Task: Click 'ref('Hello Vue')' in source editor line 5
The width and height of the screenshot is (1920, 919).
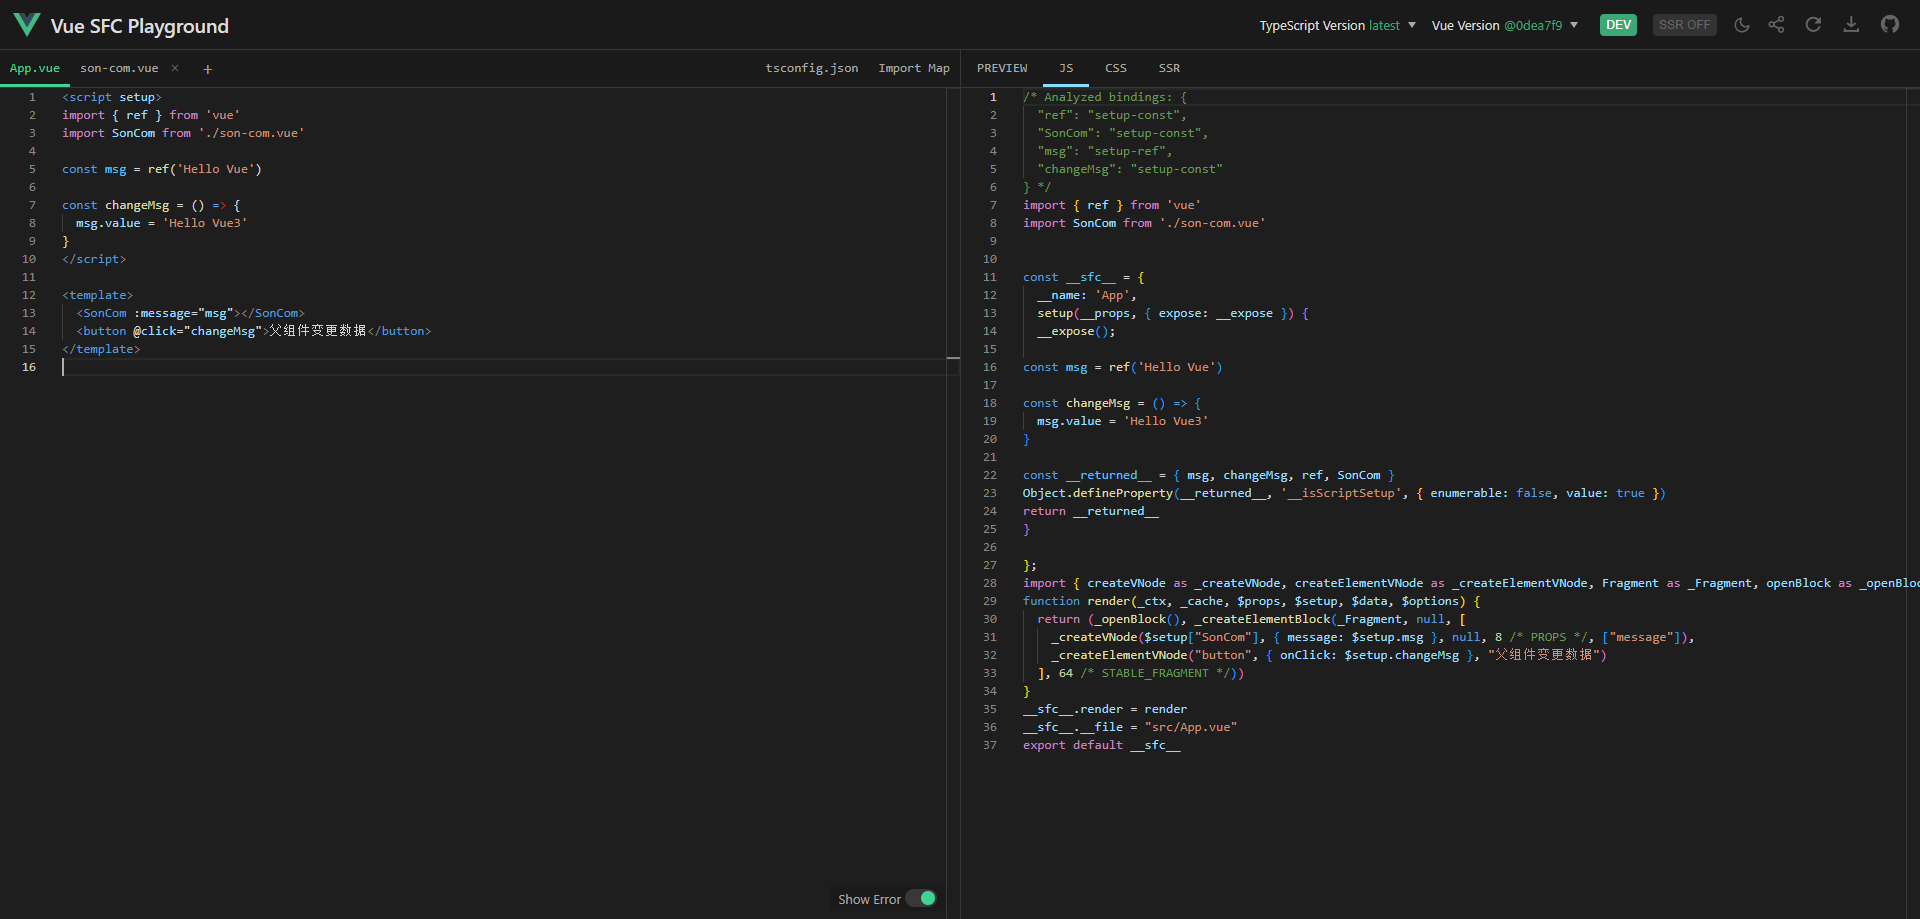Action: pyautogui.click(x=205, y=169)
